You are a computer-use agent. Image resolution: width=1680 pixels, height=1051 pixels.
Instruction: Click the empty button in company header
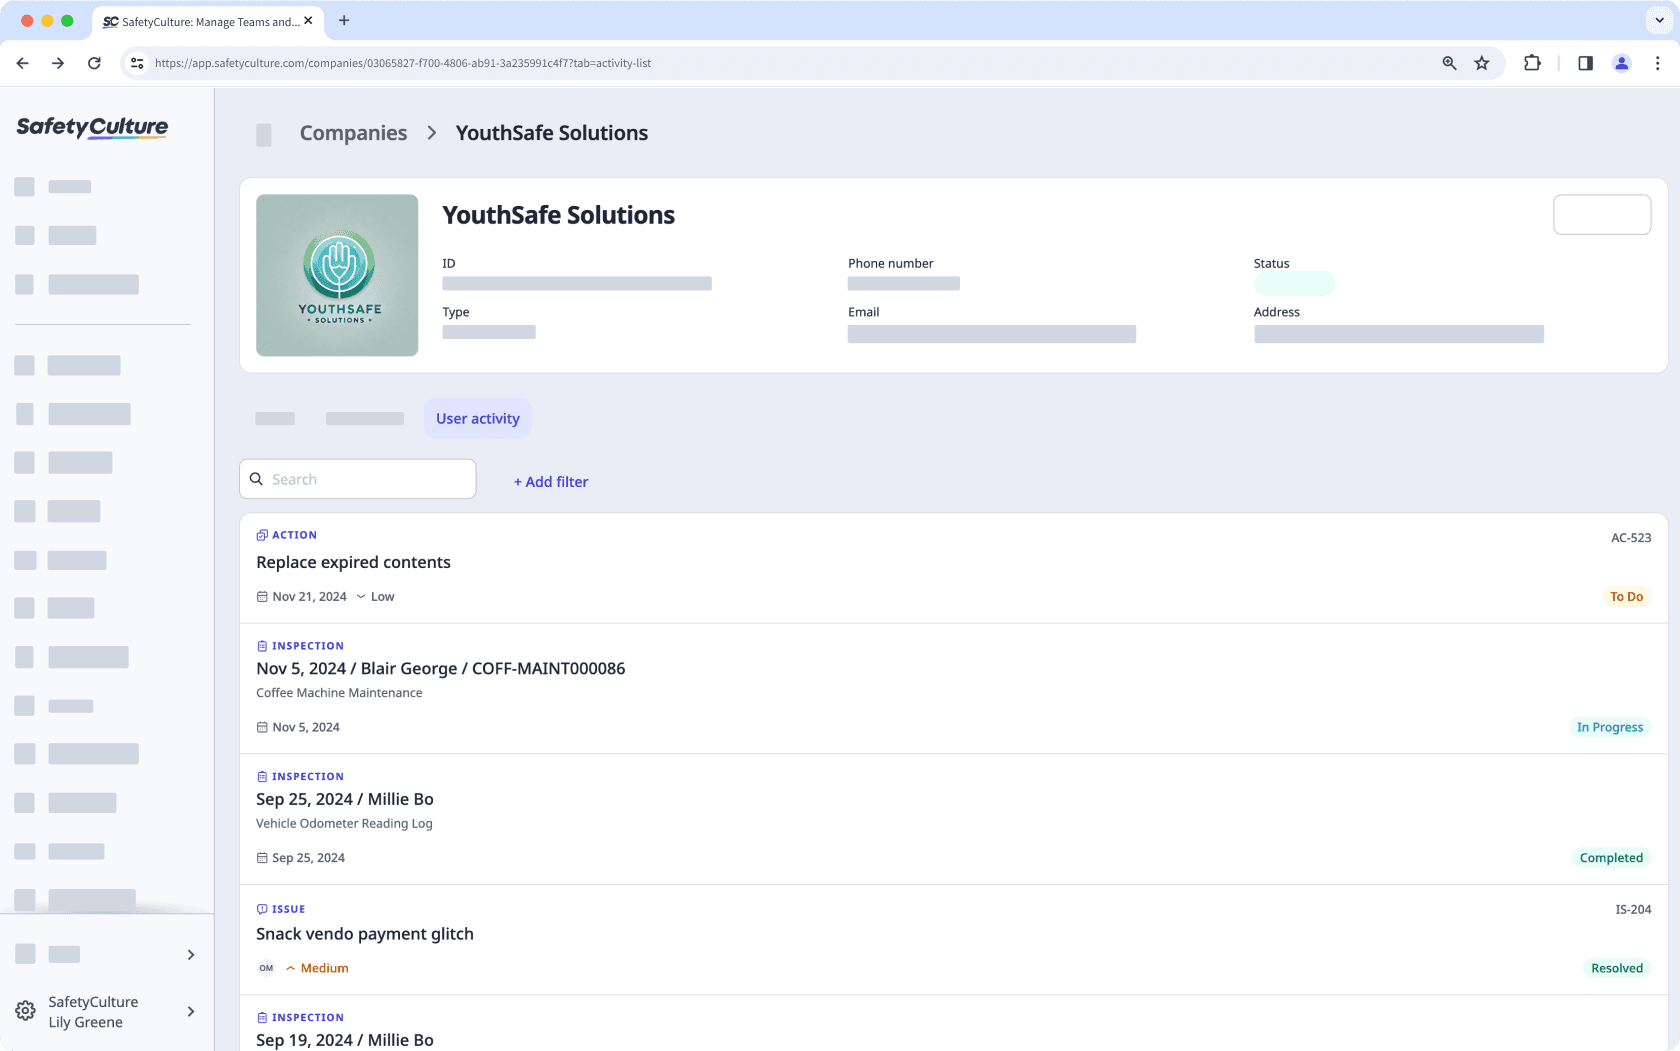(x=1602, y=214)
